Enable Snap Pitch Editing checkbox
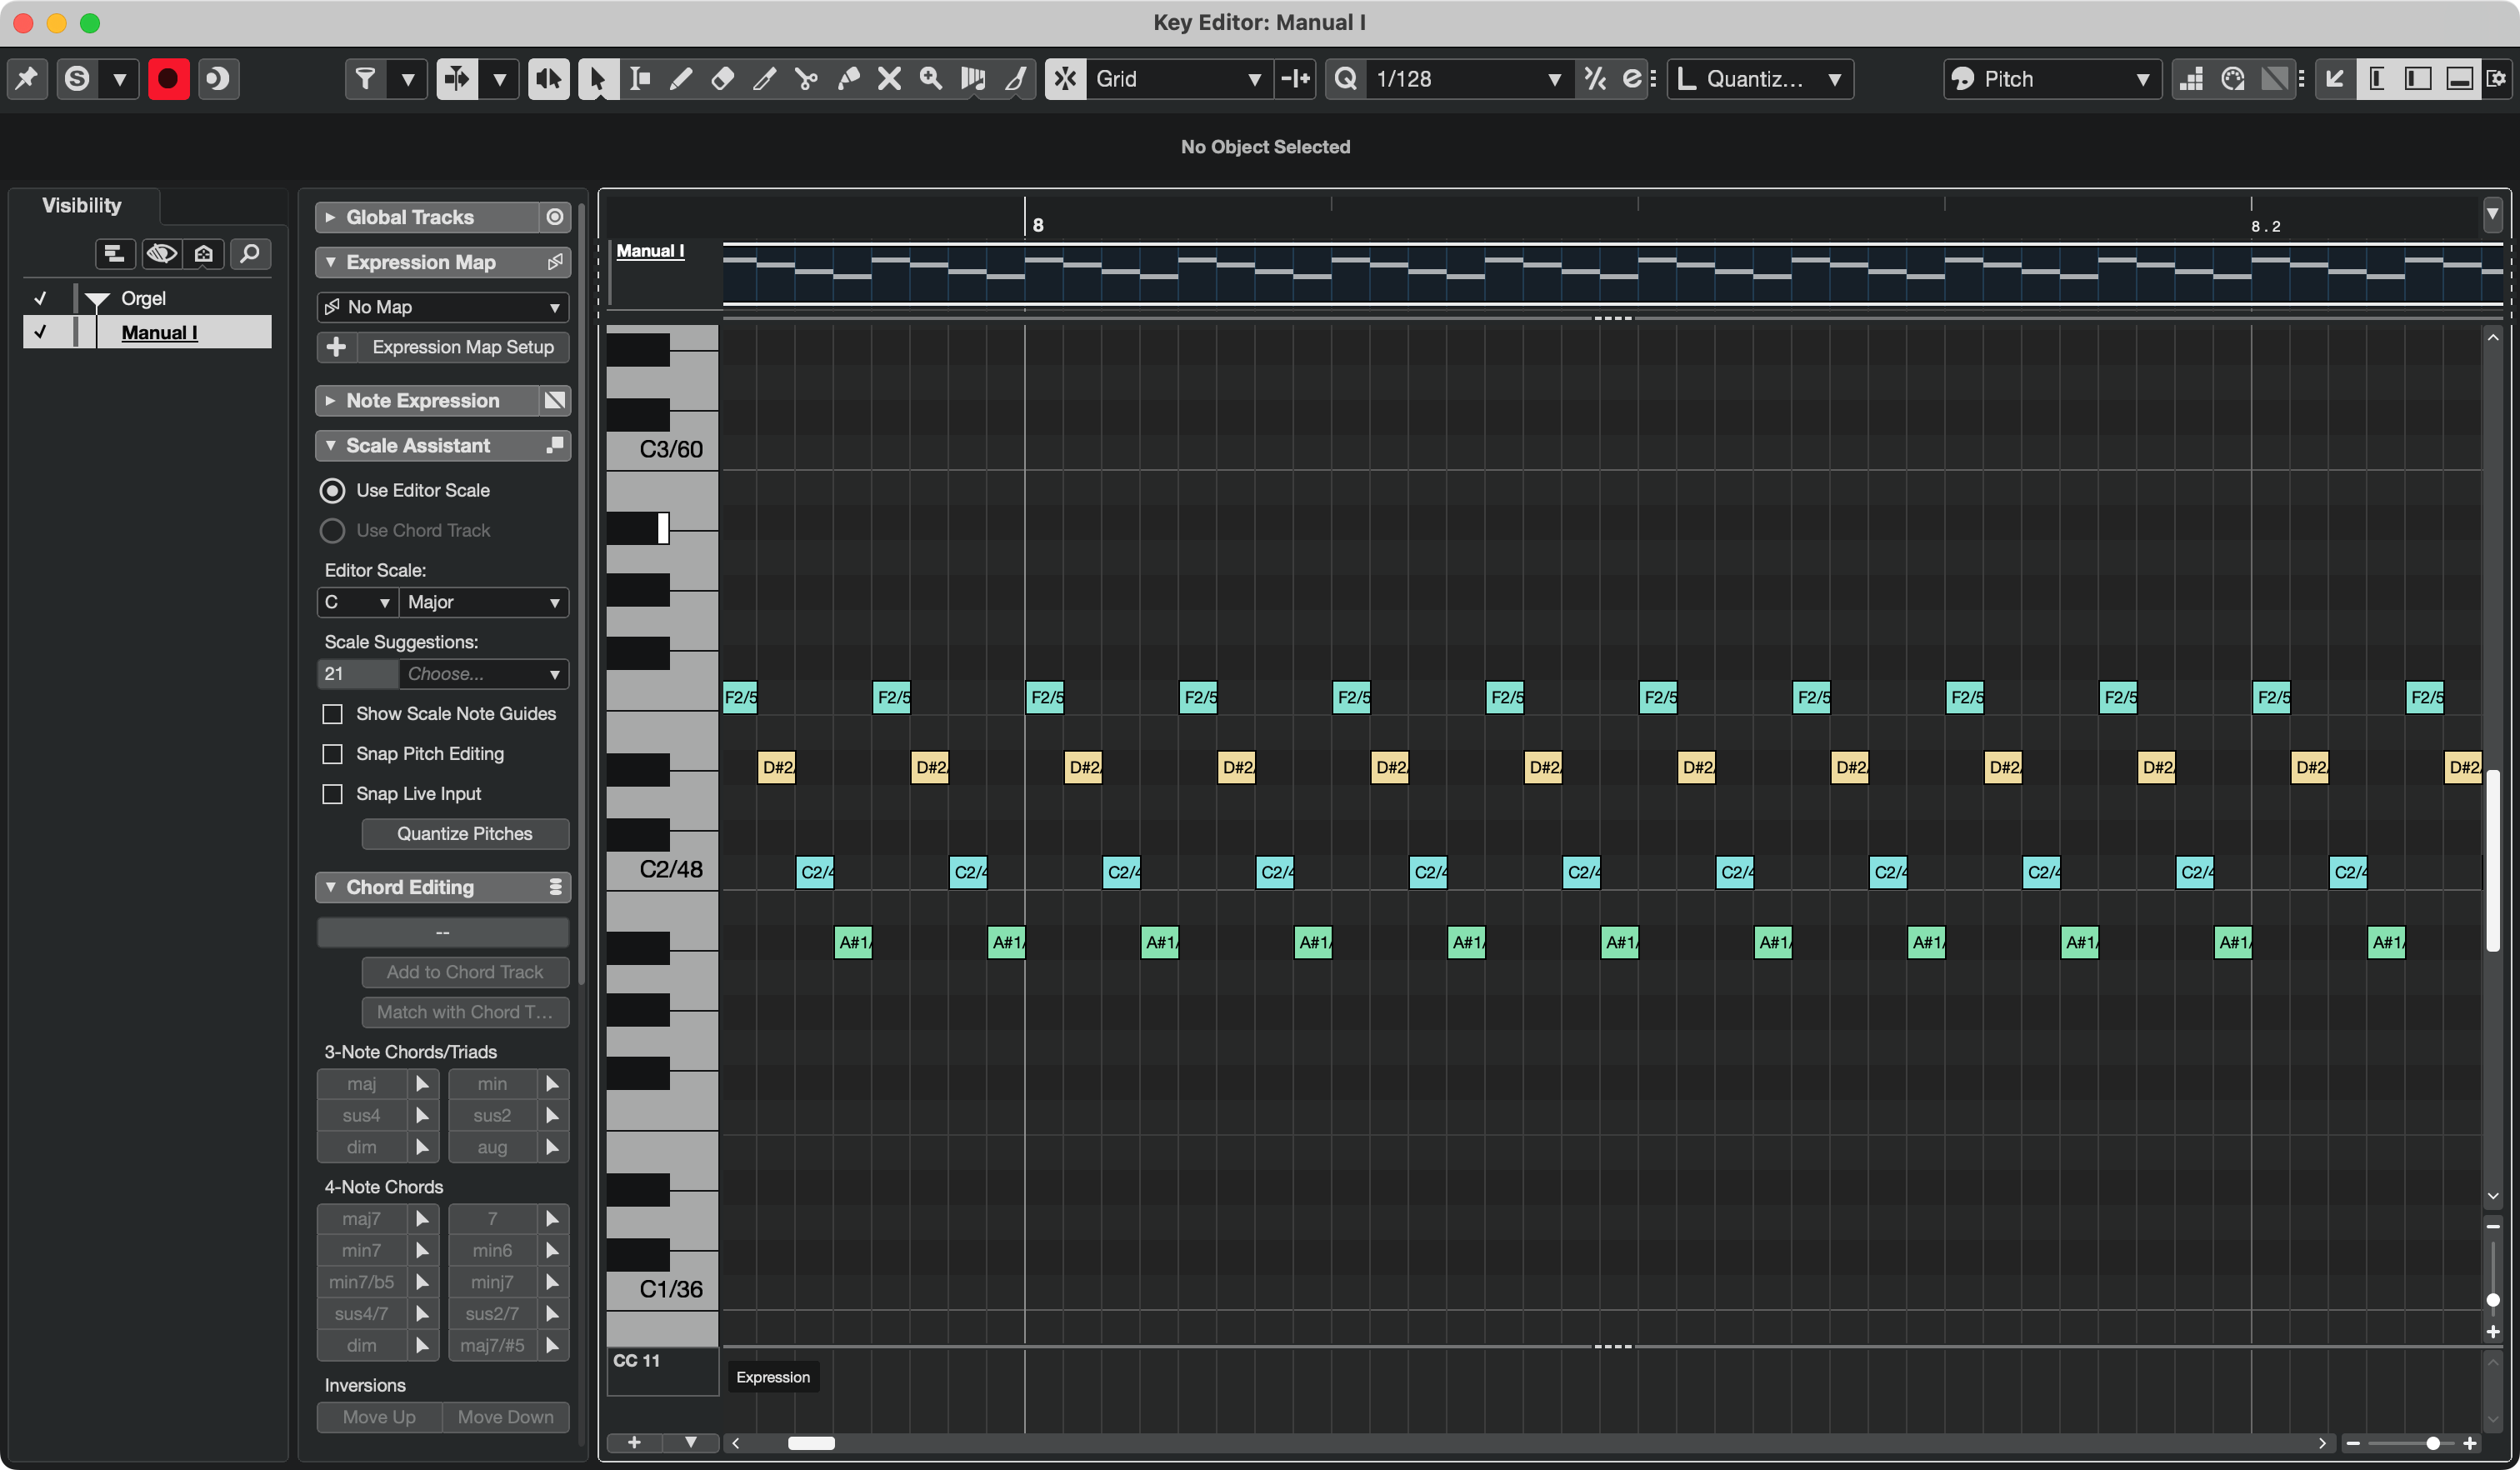 (333, 754)
